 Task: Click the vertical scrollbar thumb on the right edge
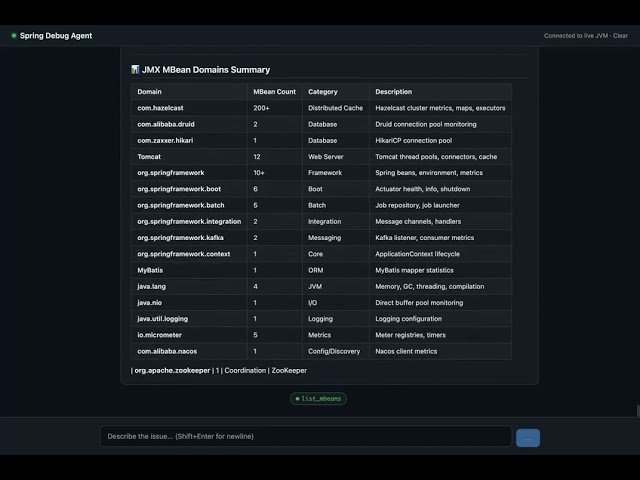pos(638,411)
